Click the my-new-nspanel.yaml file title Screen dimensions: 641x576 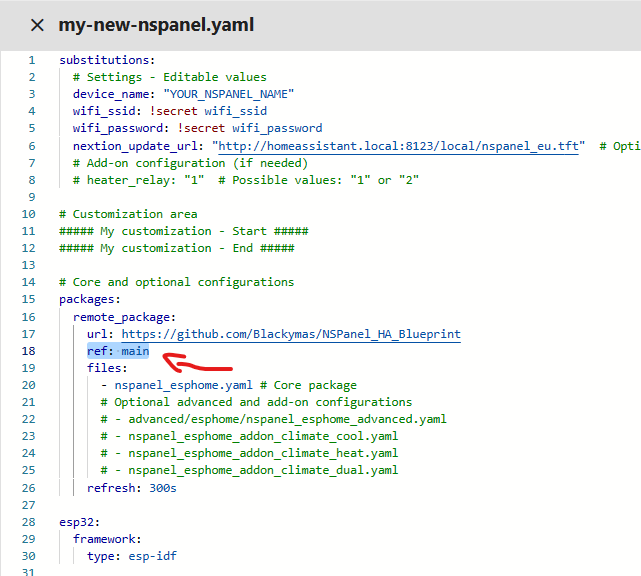[156, 25]
